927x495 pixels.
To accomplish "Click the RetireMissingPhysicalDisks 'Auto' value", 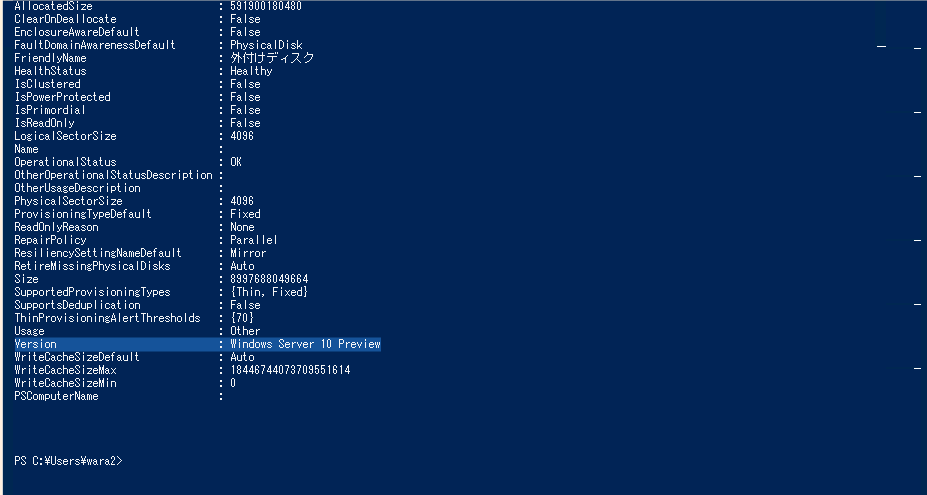I will pos(242,266).
